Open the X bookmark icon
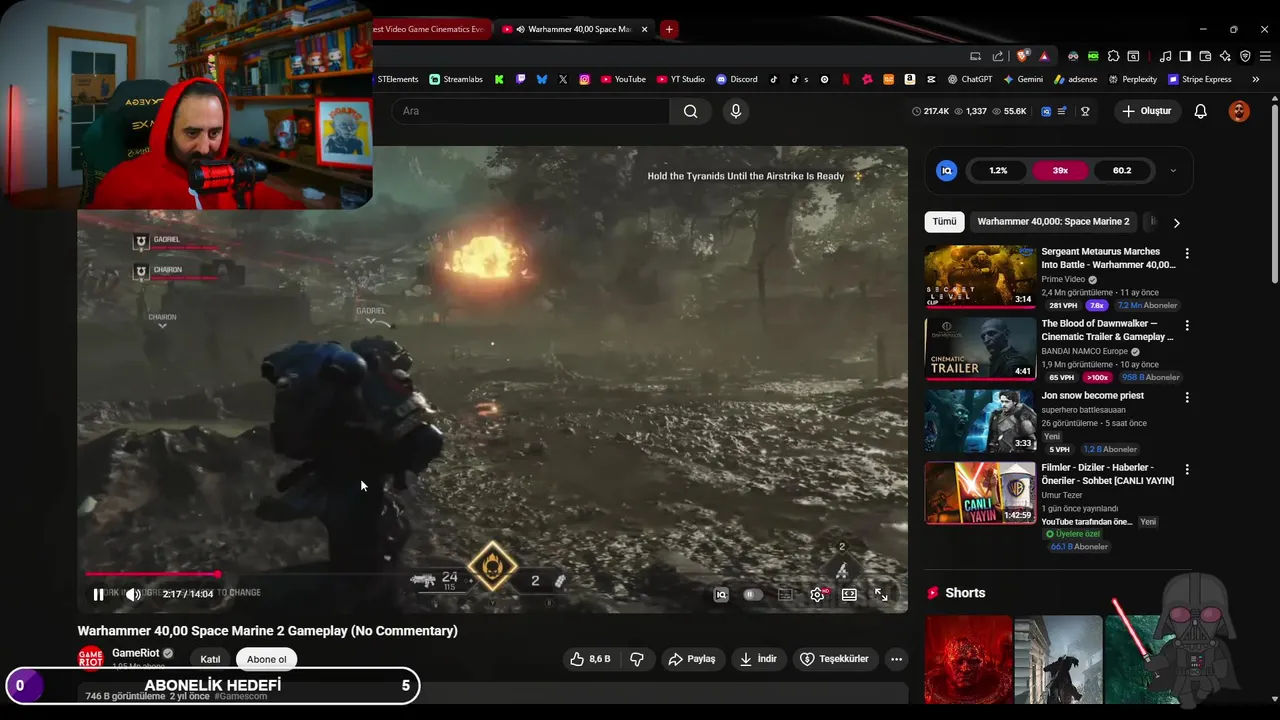The height and width of the screenshot is (720, 1280). pyautogui.click(x=563, y=79)
